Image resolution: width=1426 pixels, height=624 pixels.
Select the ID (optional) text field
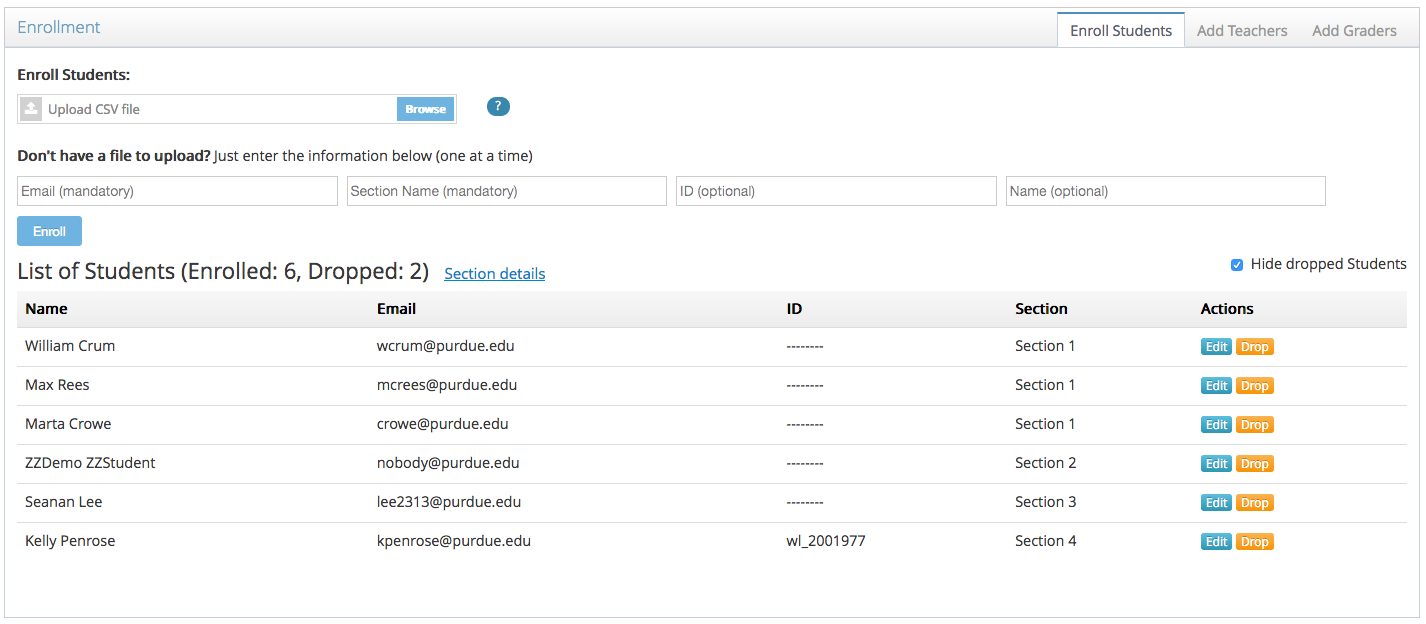pos(835,191)
